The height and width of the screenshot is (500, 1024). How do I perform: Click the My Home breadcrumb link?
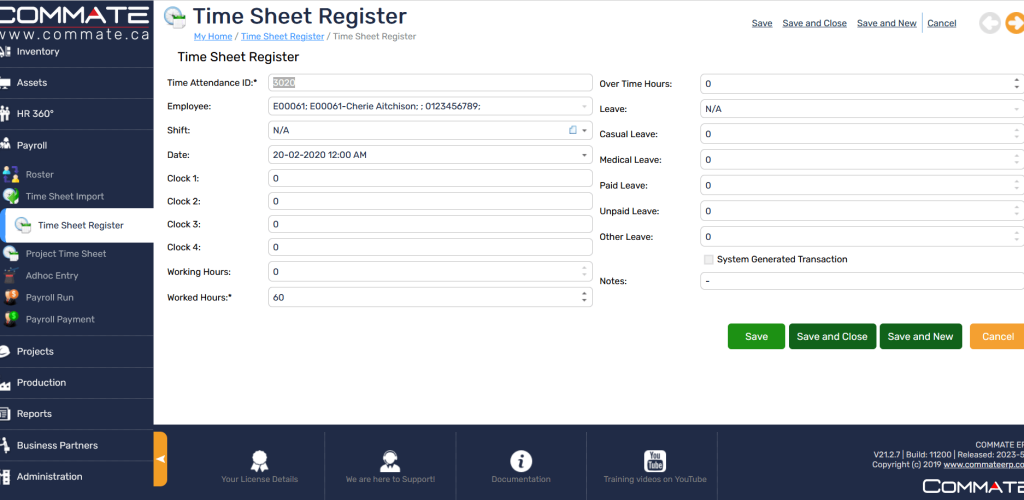[213, 37]
